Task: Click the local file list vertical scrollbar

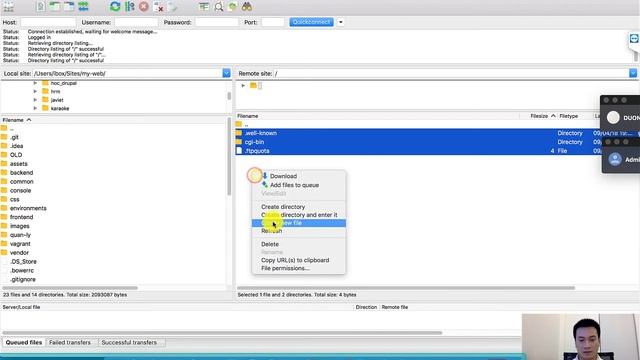Action: point(229,156)
